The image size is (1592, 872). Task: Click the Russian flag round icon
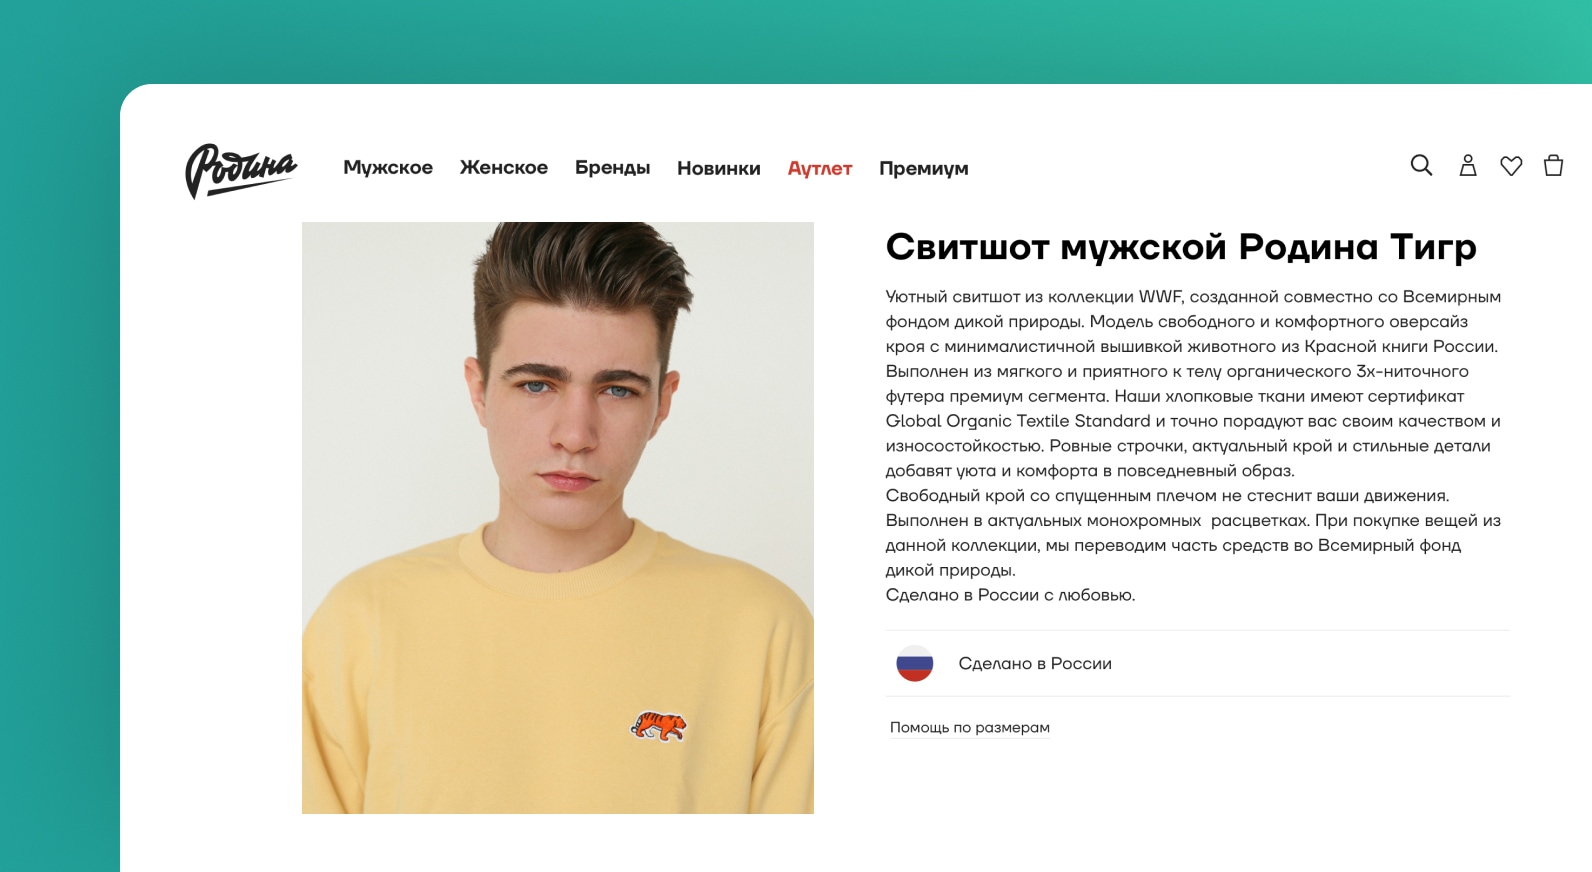click(x=914, y=663)
